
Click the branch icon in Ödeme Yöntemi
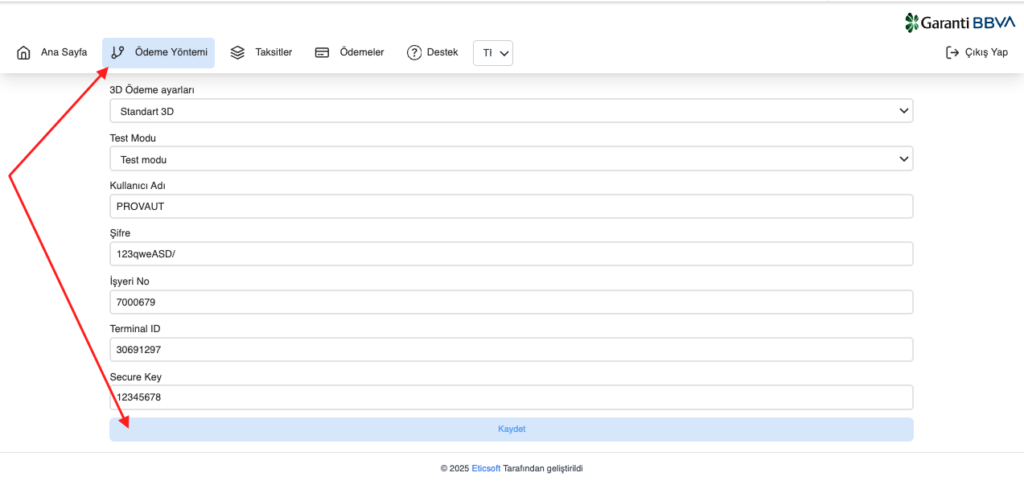click(118, 53)
